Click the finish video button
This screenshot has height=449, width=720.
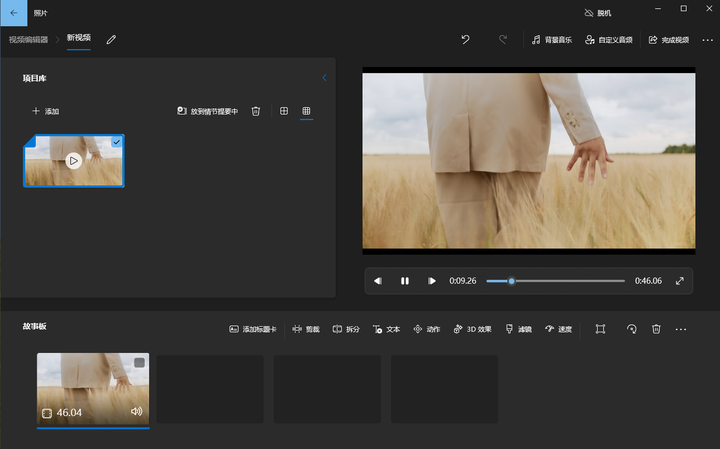click(x=669, y=40)
